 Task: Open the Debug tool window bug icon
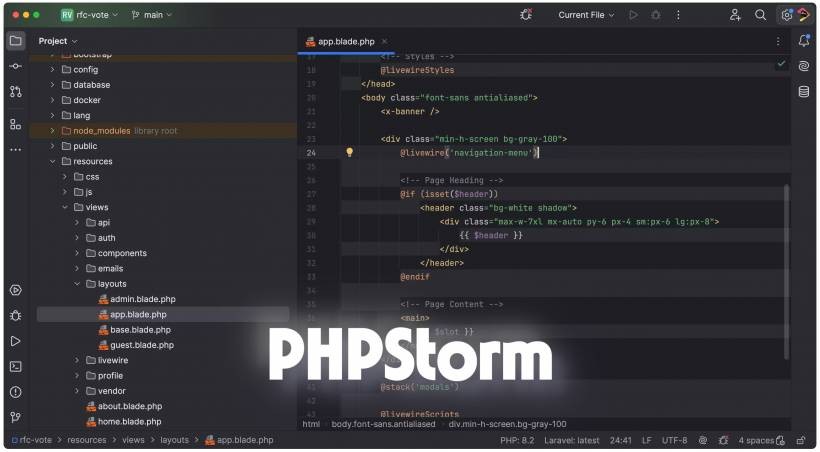pyautogui.click(x=16, y=315)
